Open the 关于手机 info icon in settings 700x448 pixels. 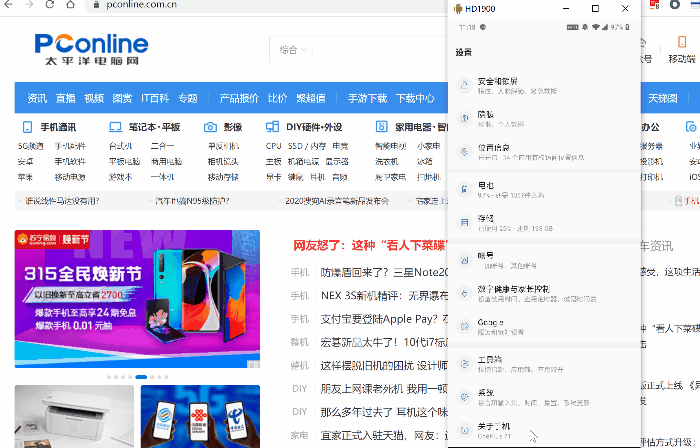464,430
